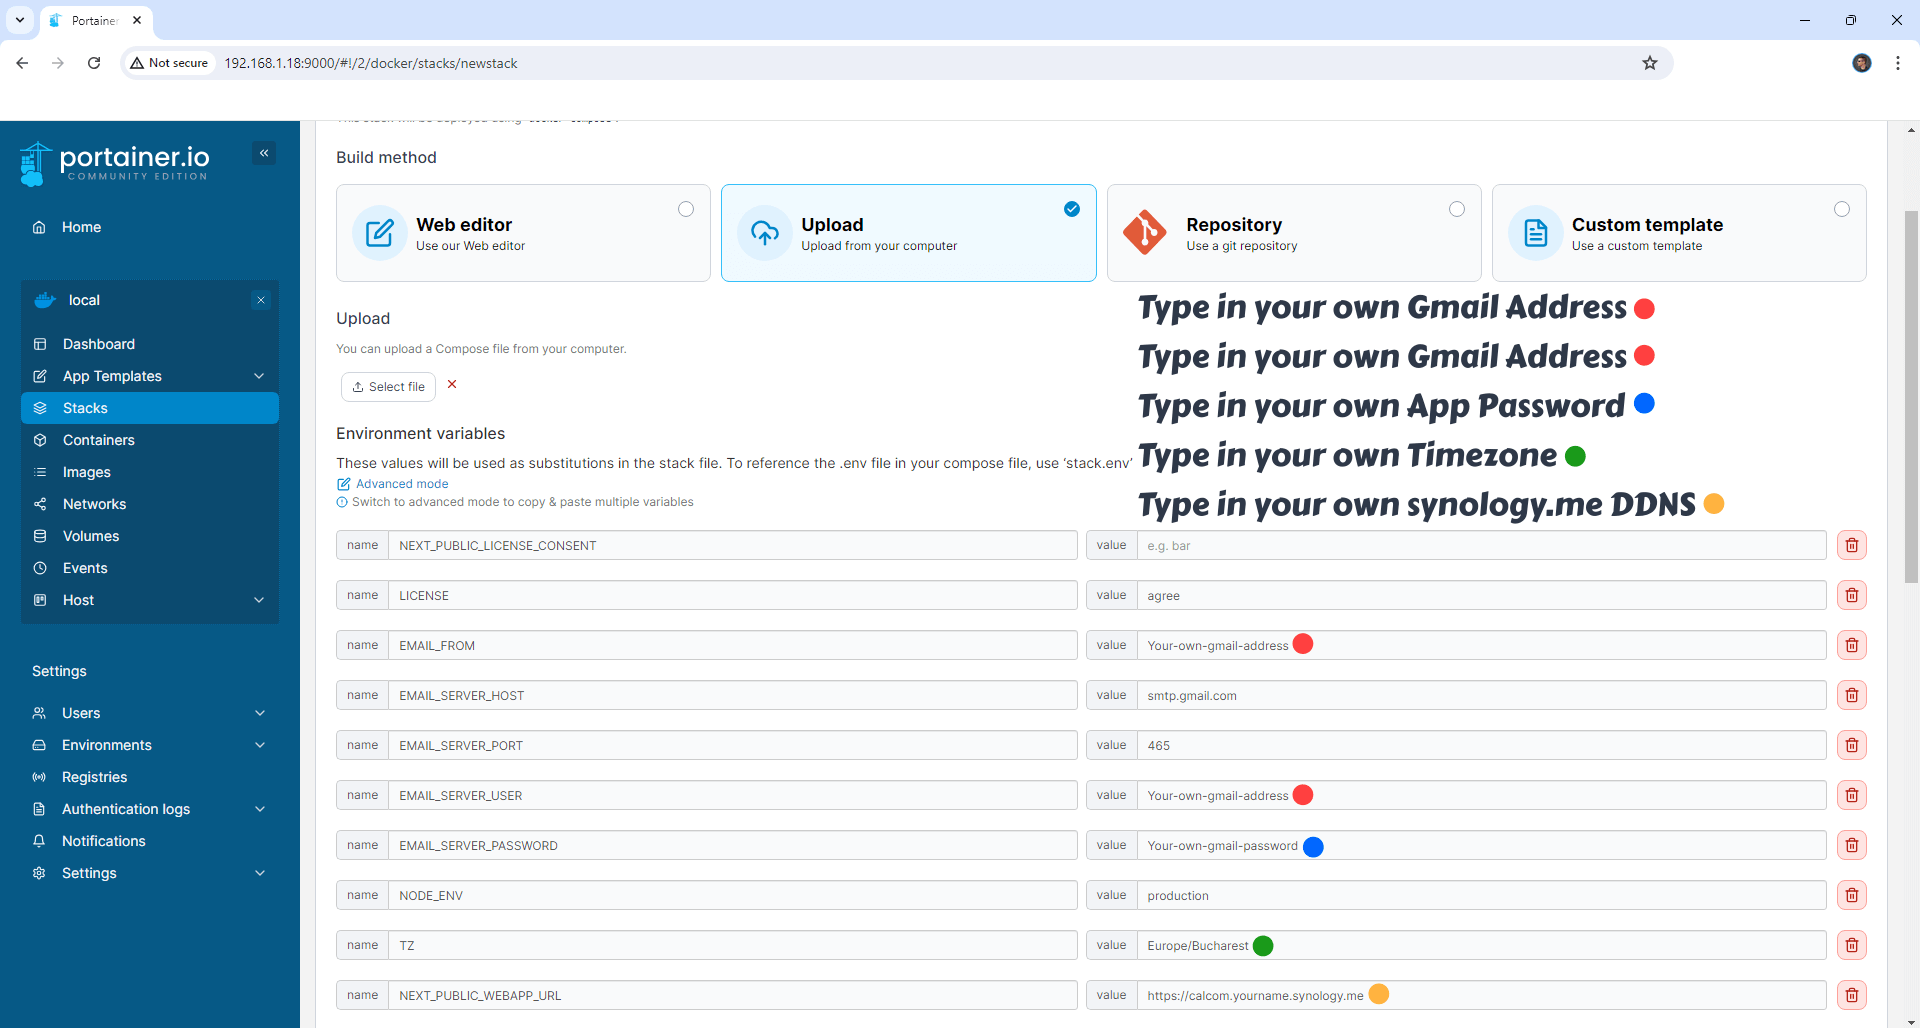Open Events in sidebar
Viewport: 1920px width, 1028px height.
(x=150, y=568)
